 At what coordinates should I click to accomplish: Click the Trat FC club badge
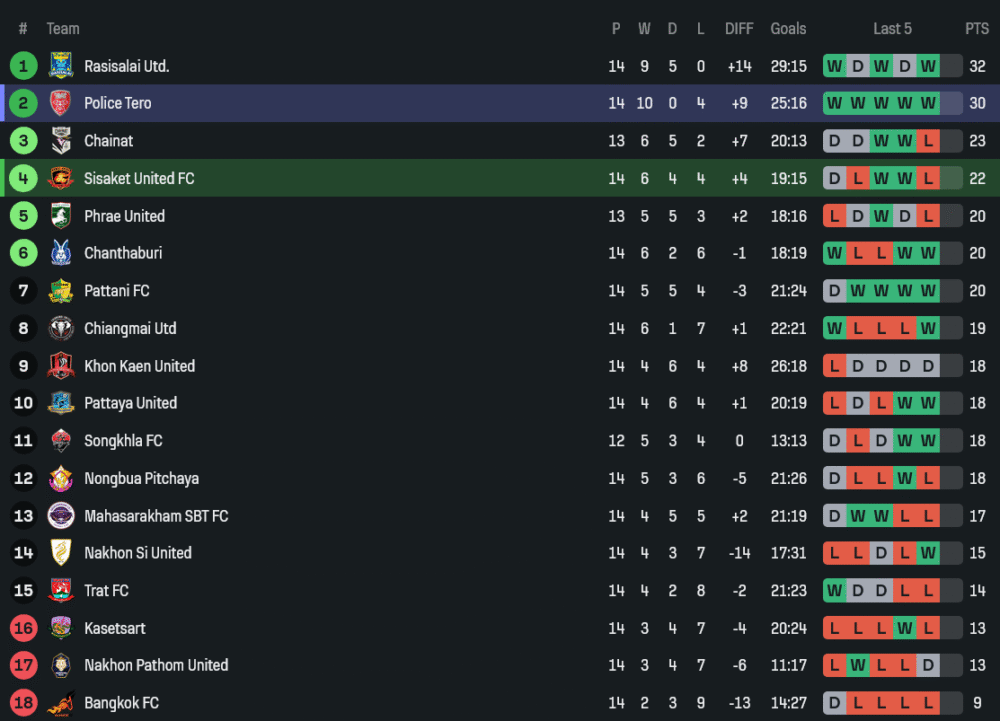pyautogui.click(x=61, y=590)
